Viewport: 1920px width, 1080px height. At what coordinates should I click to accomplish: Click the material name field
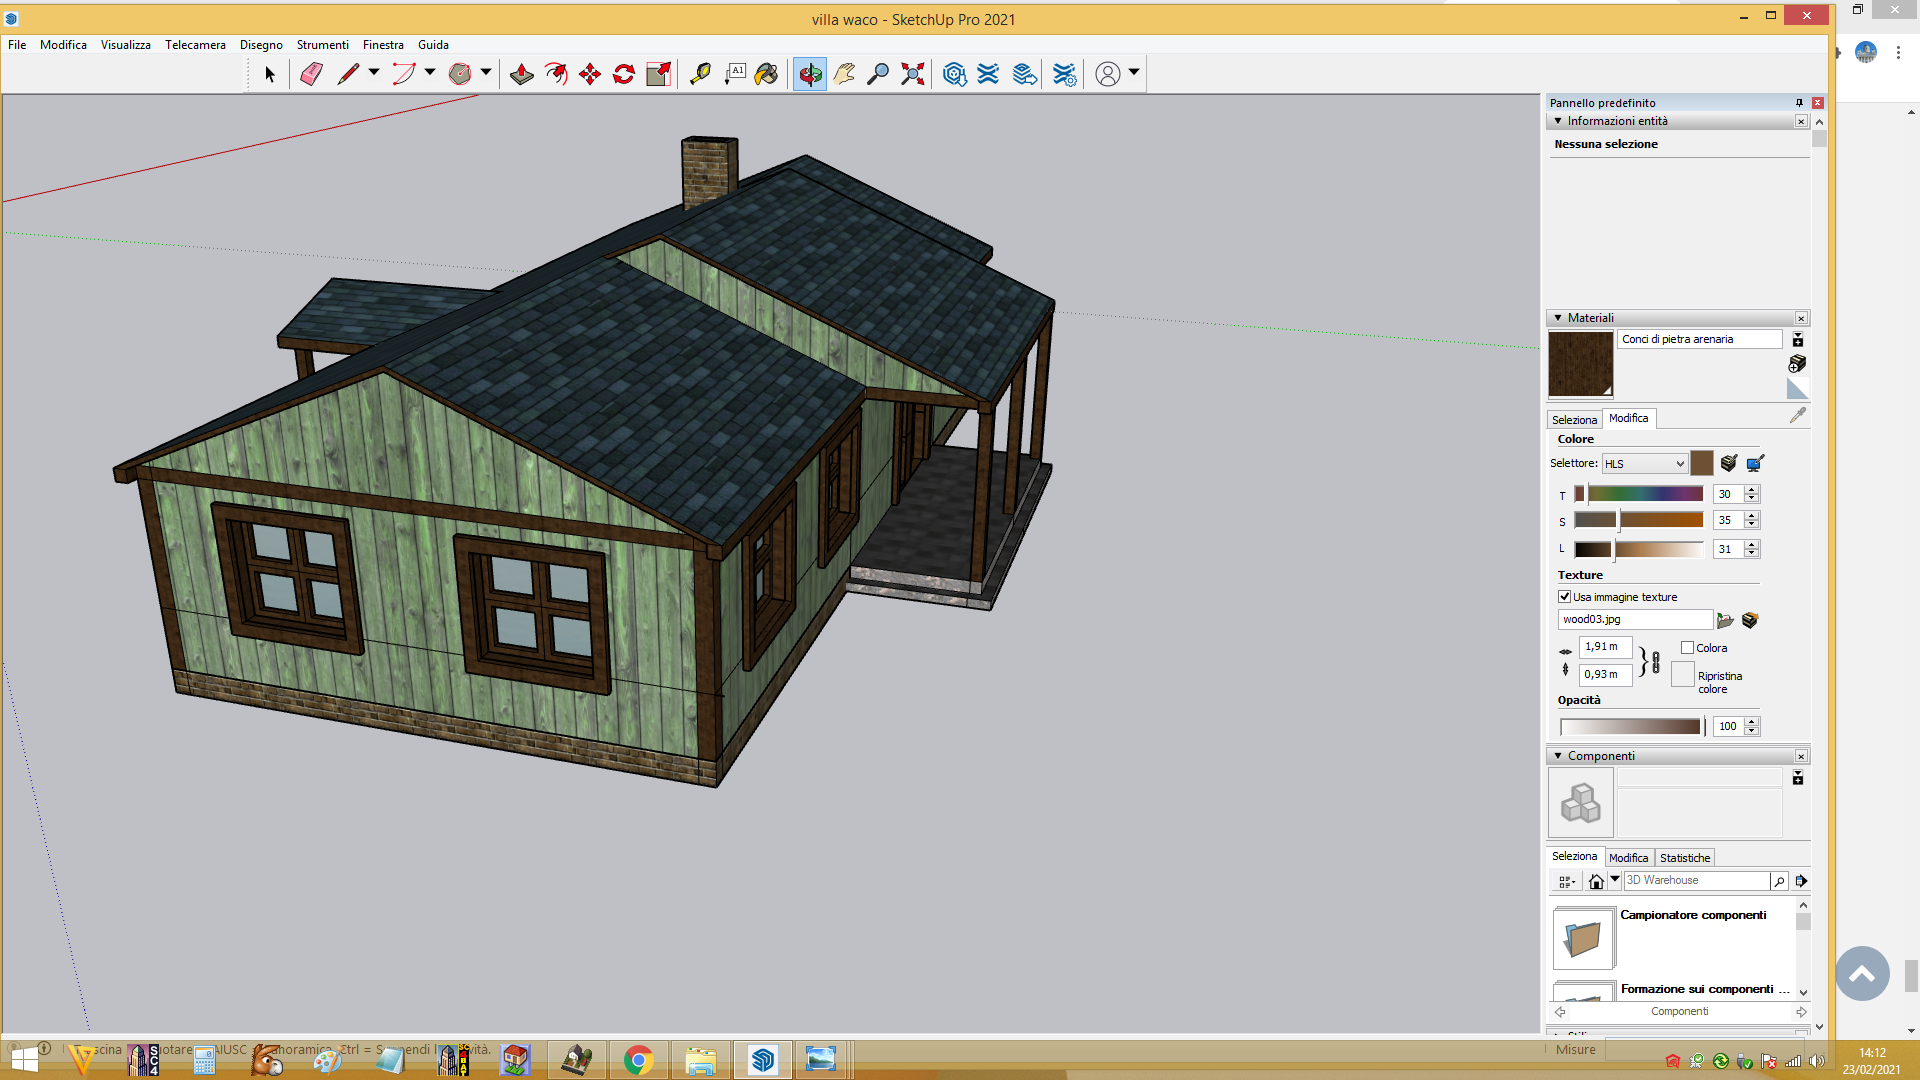pyautogui.click(x=1699, y=340)
